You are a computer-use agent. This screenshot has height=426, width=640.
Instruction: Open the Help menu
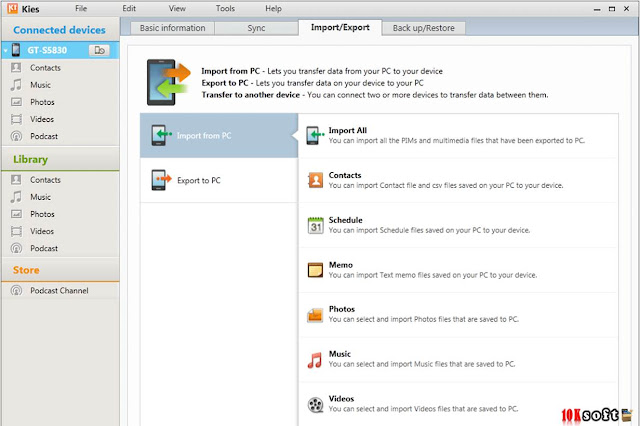(273, 8)
